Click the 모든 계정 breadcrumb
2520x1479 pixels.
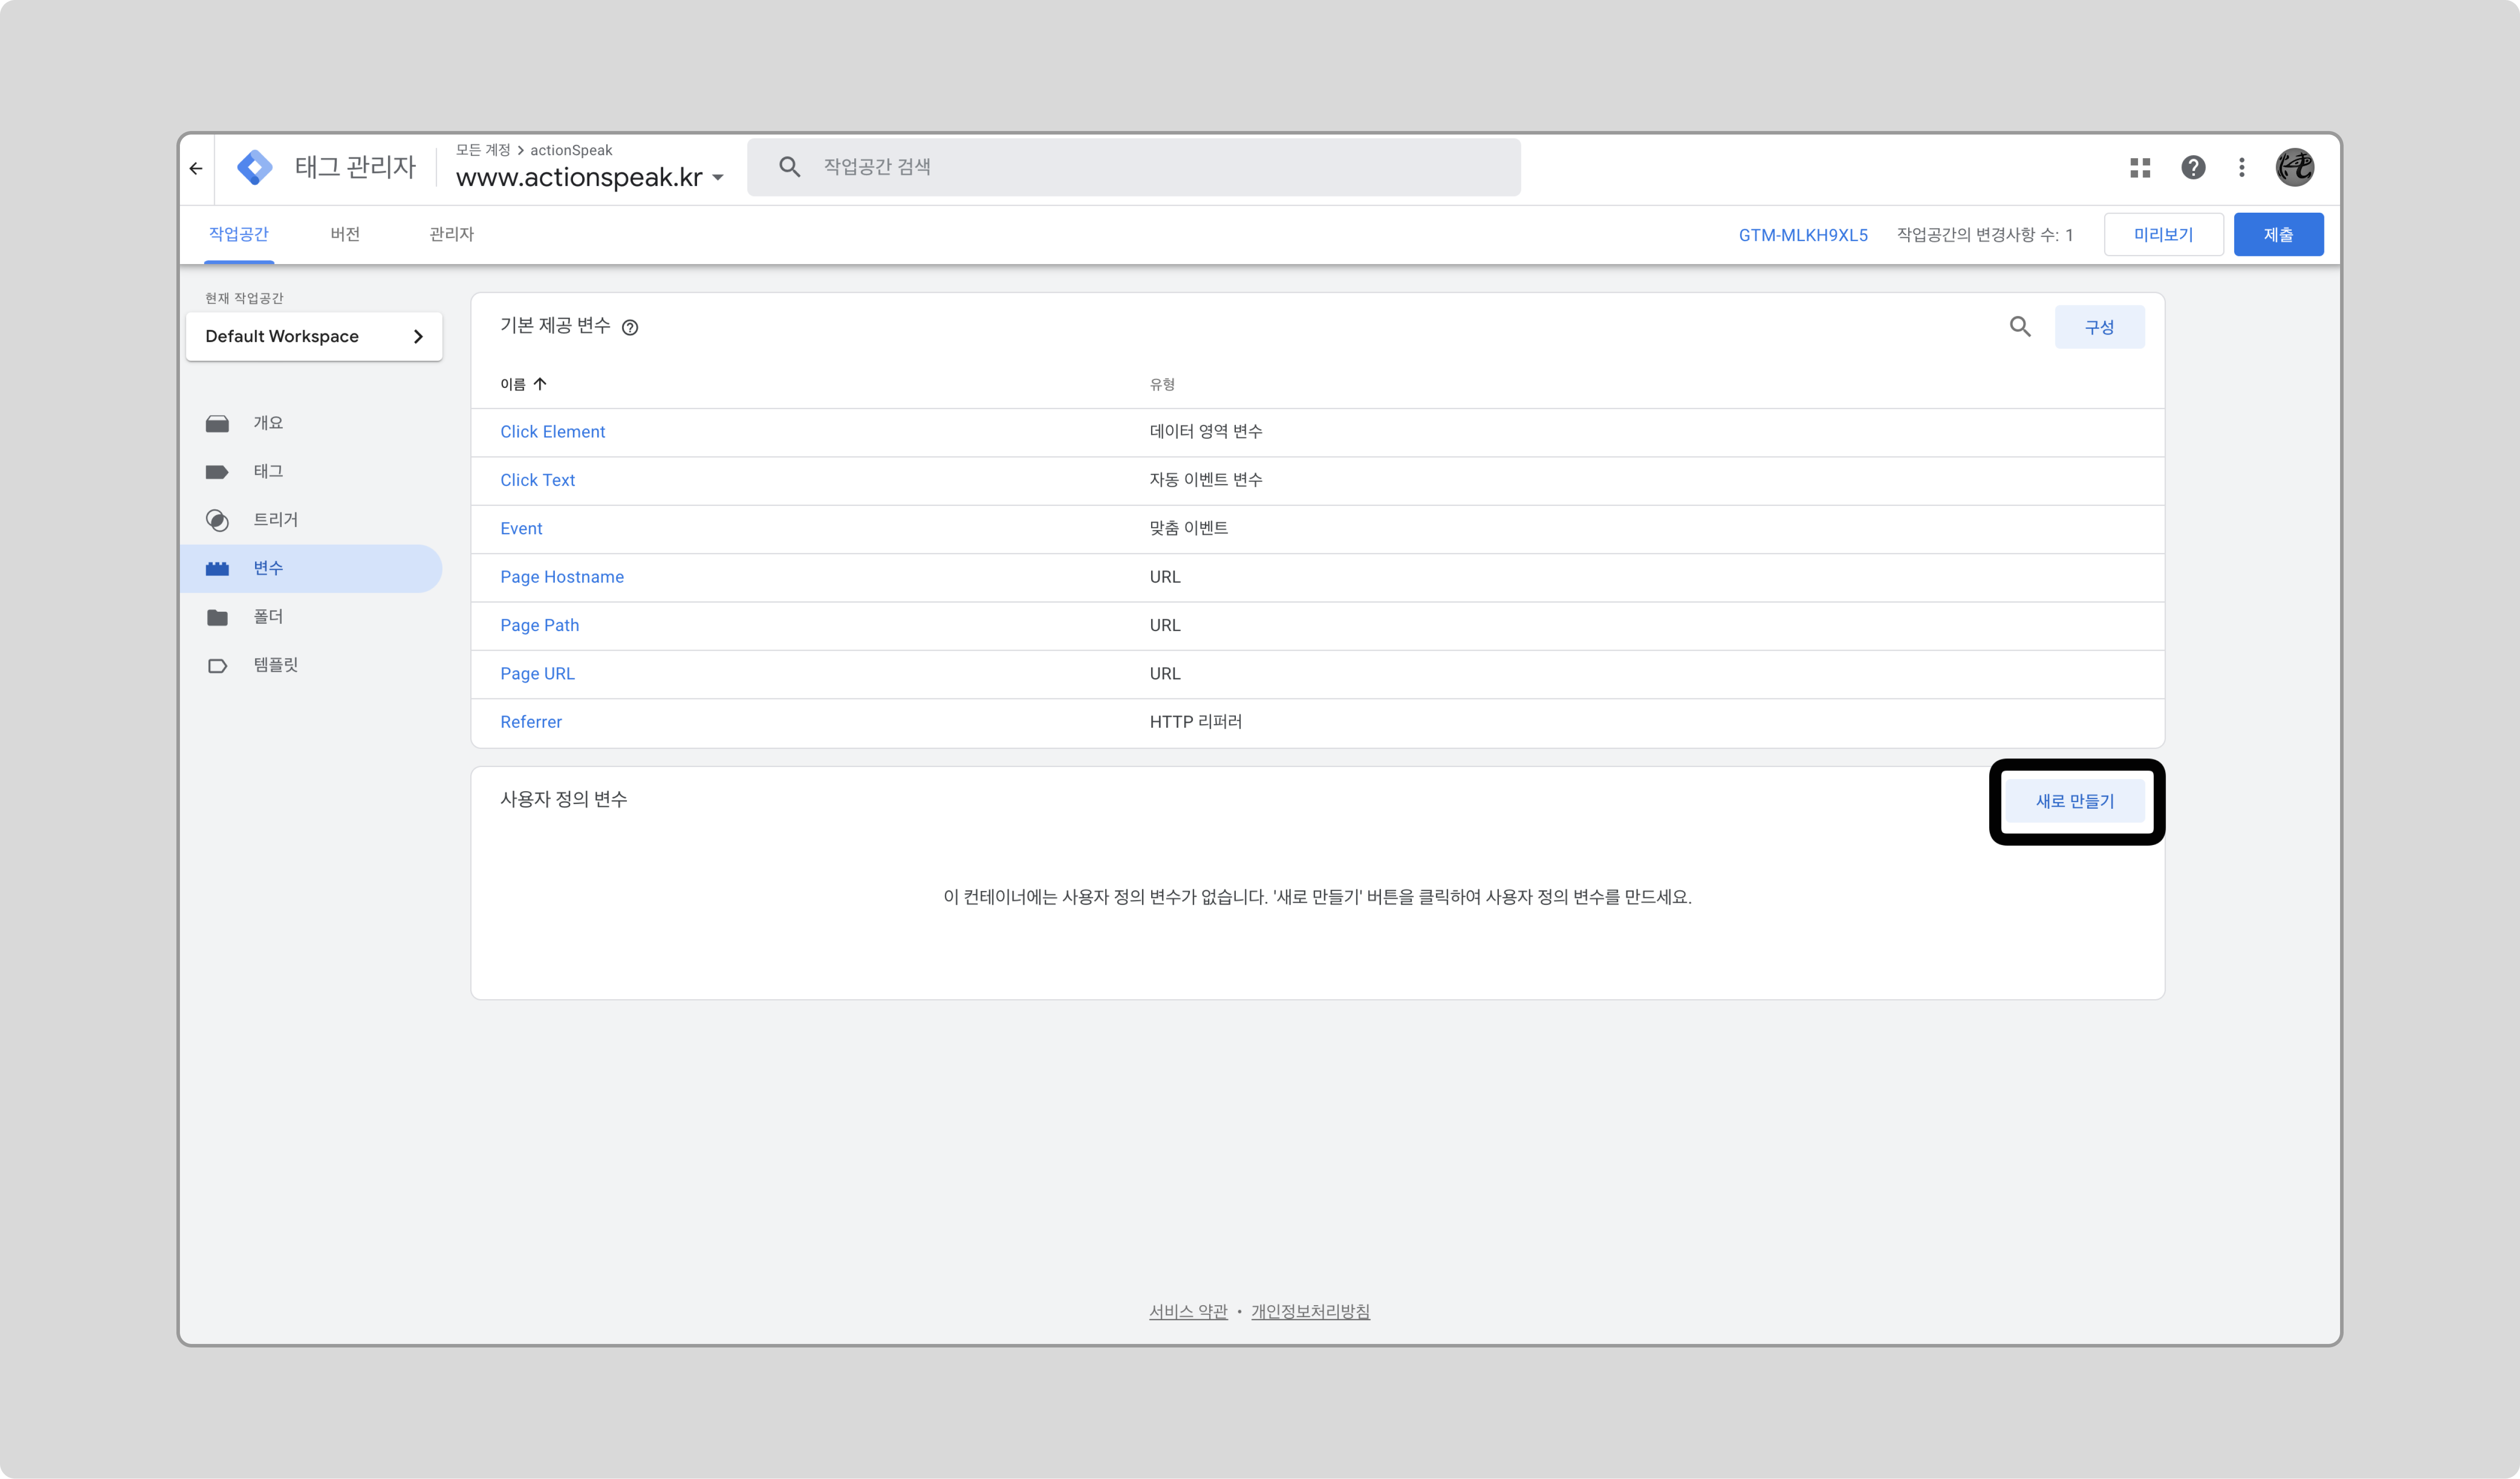pos(483,150)
